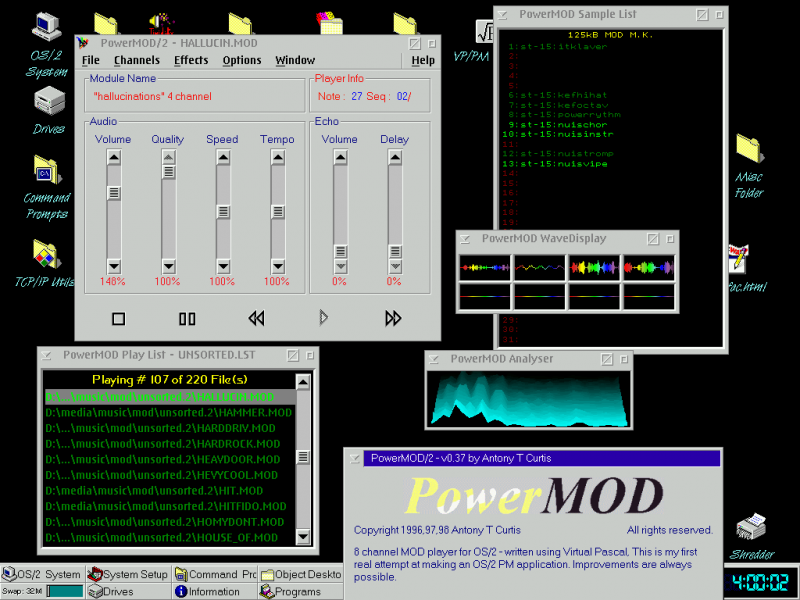The image size is (800, 600).
Task: Click the Echo Delay slider up arrow
Action: click(x=395, y=157)
